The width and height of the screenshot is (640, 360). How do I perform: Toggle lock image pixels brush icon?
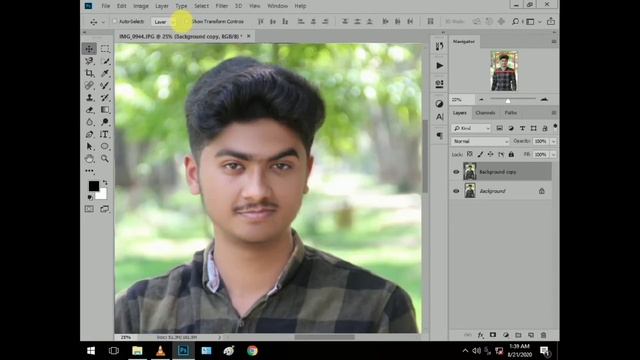480,154
